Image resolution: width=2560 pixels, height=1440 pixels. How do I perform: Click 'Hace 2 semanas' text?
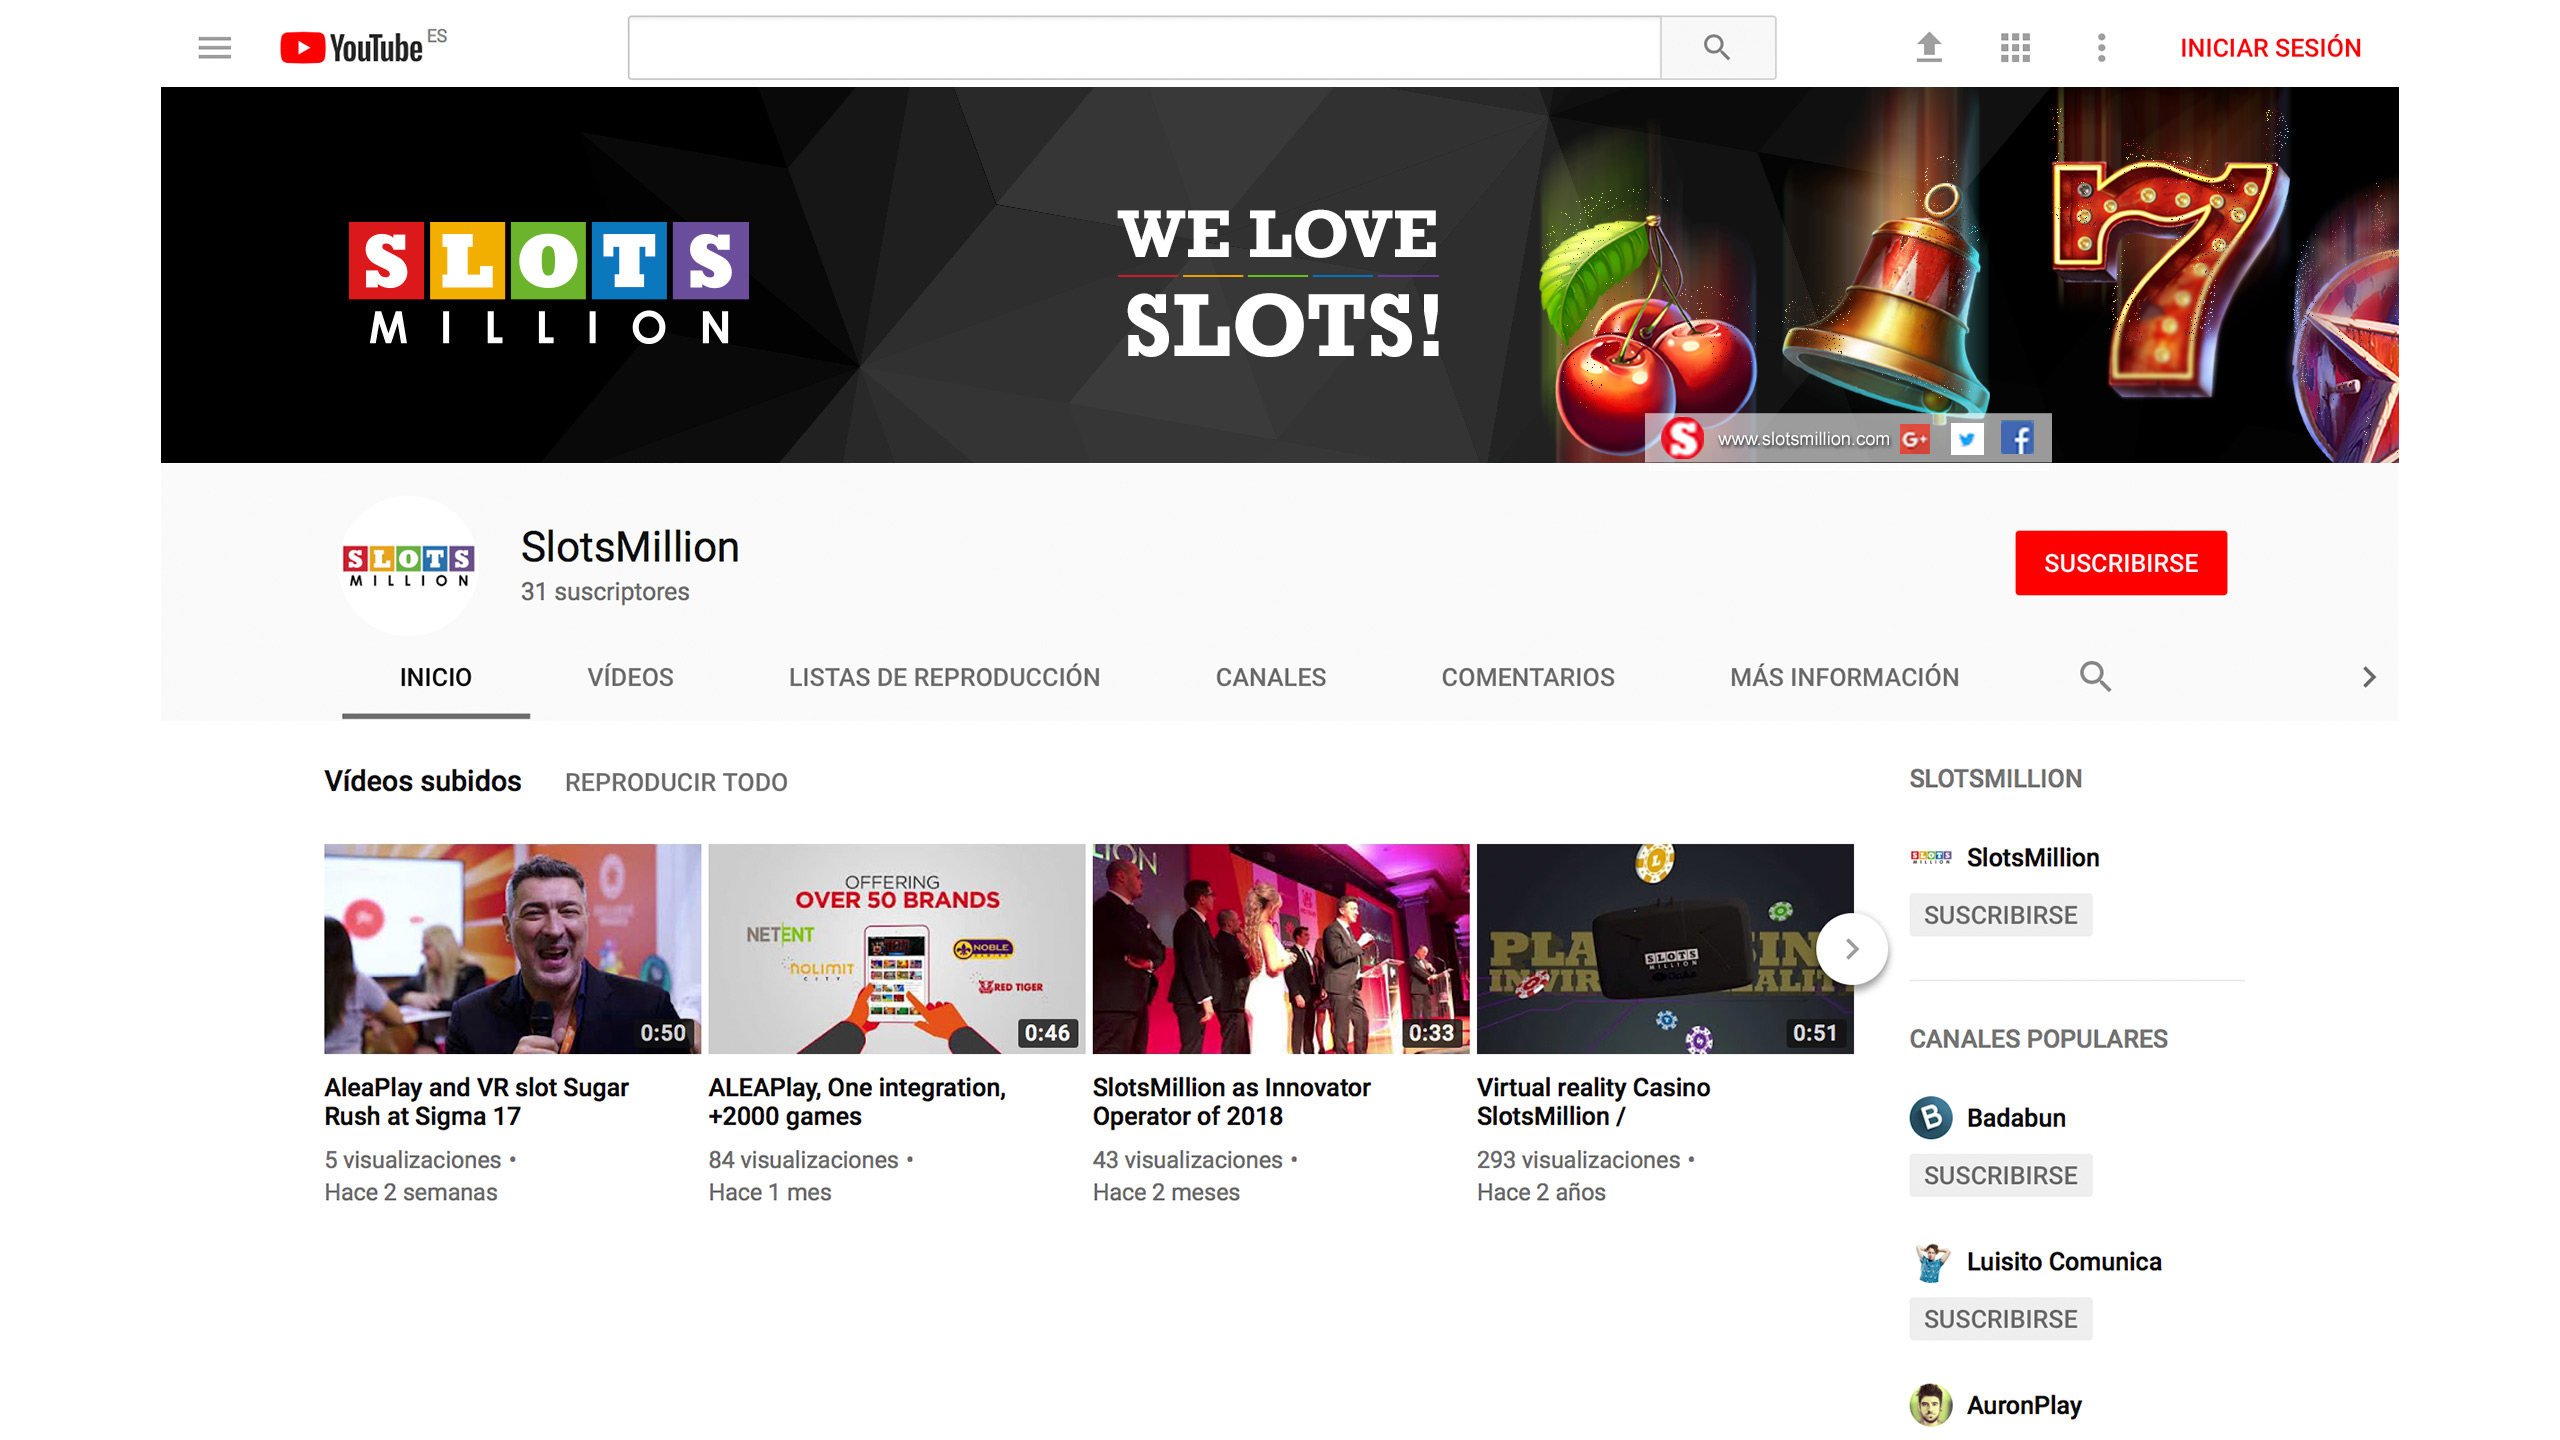pos(411,1192)
